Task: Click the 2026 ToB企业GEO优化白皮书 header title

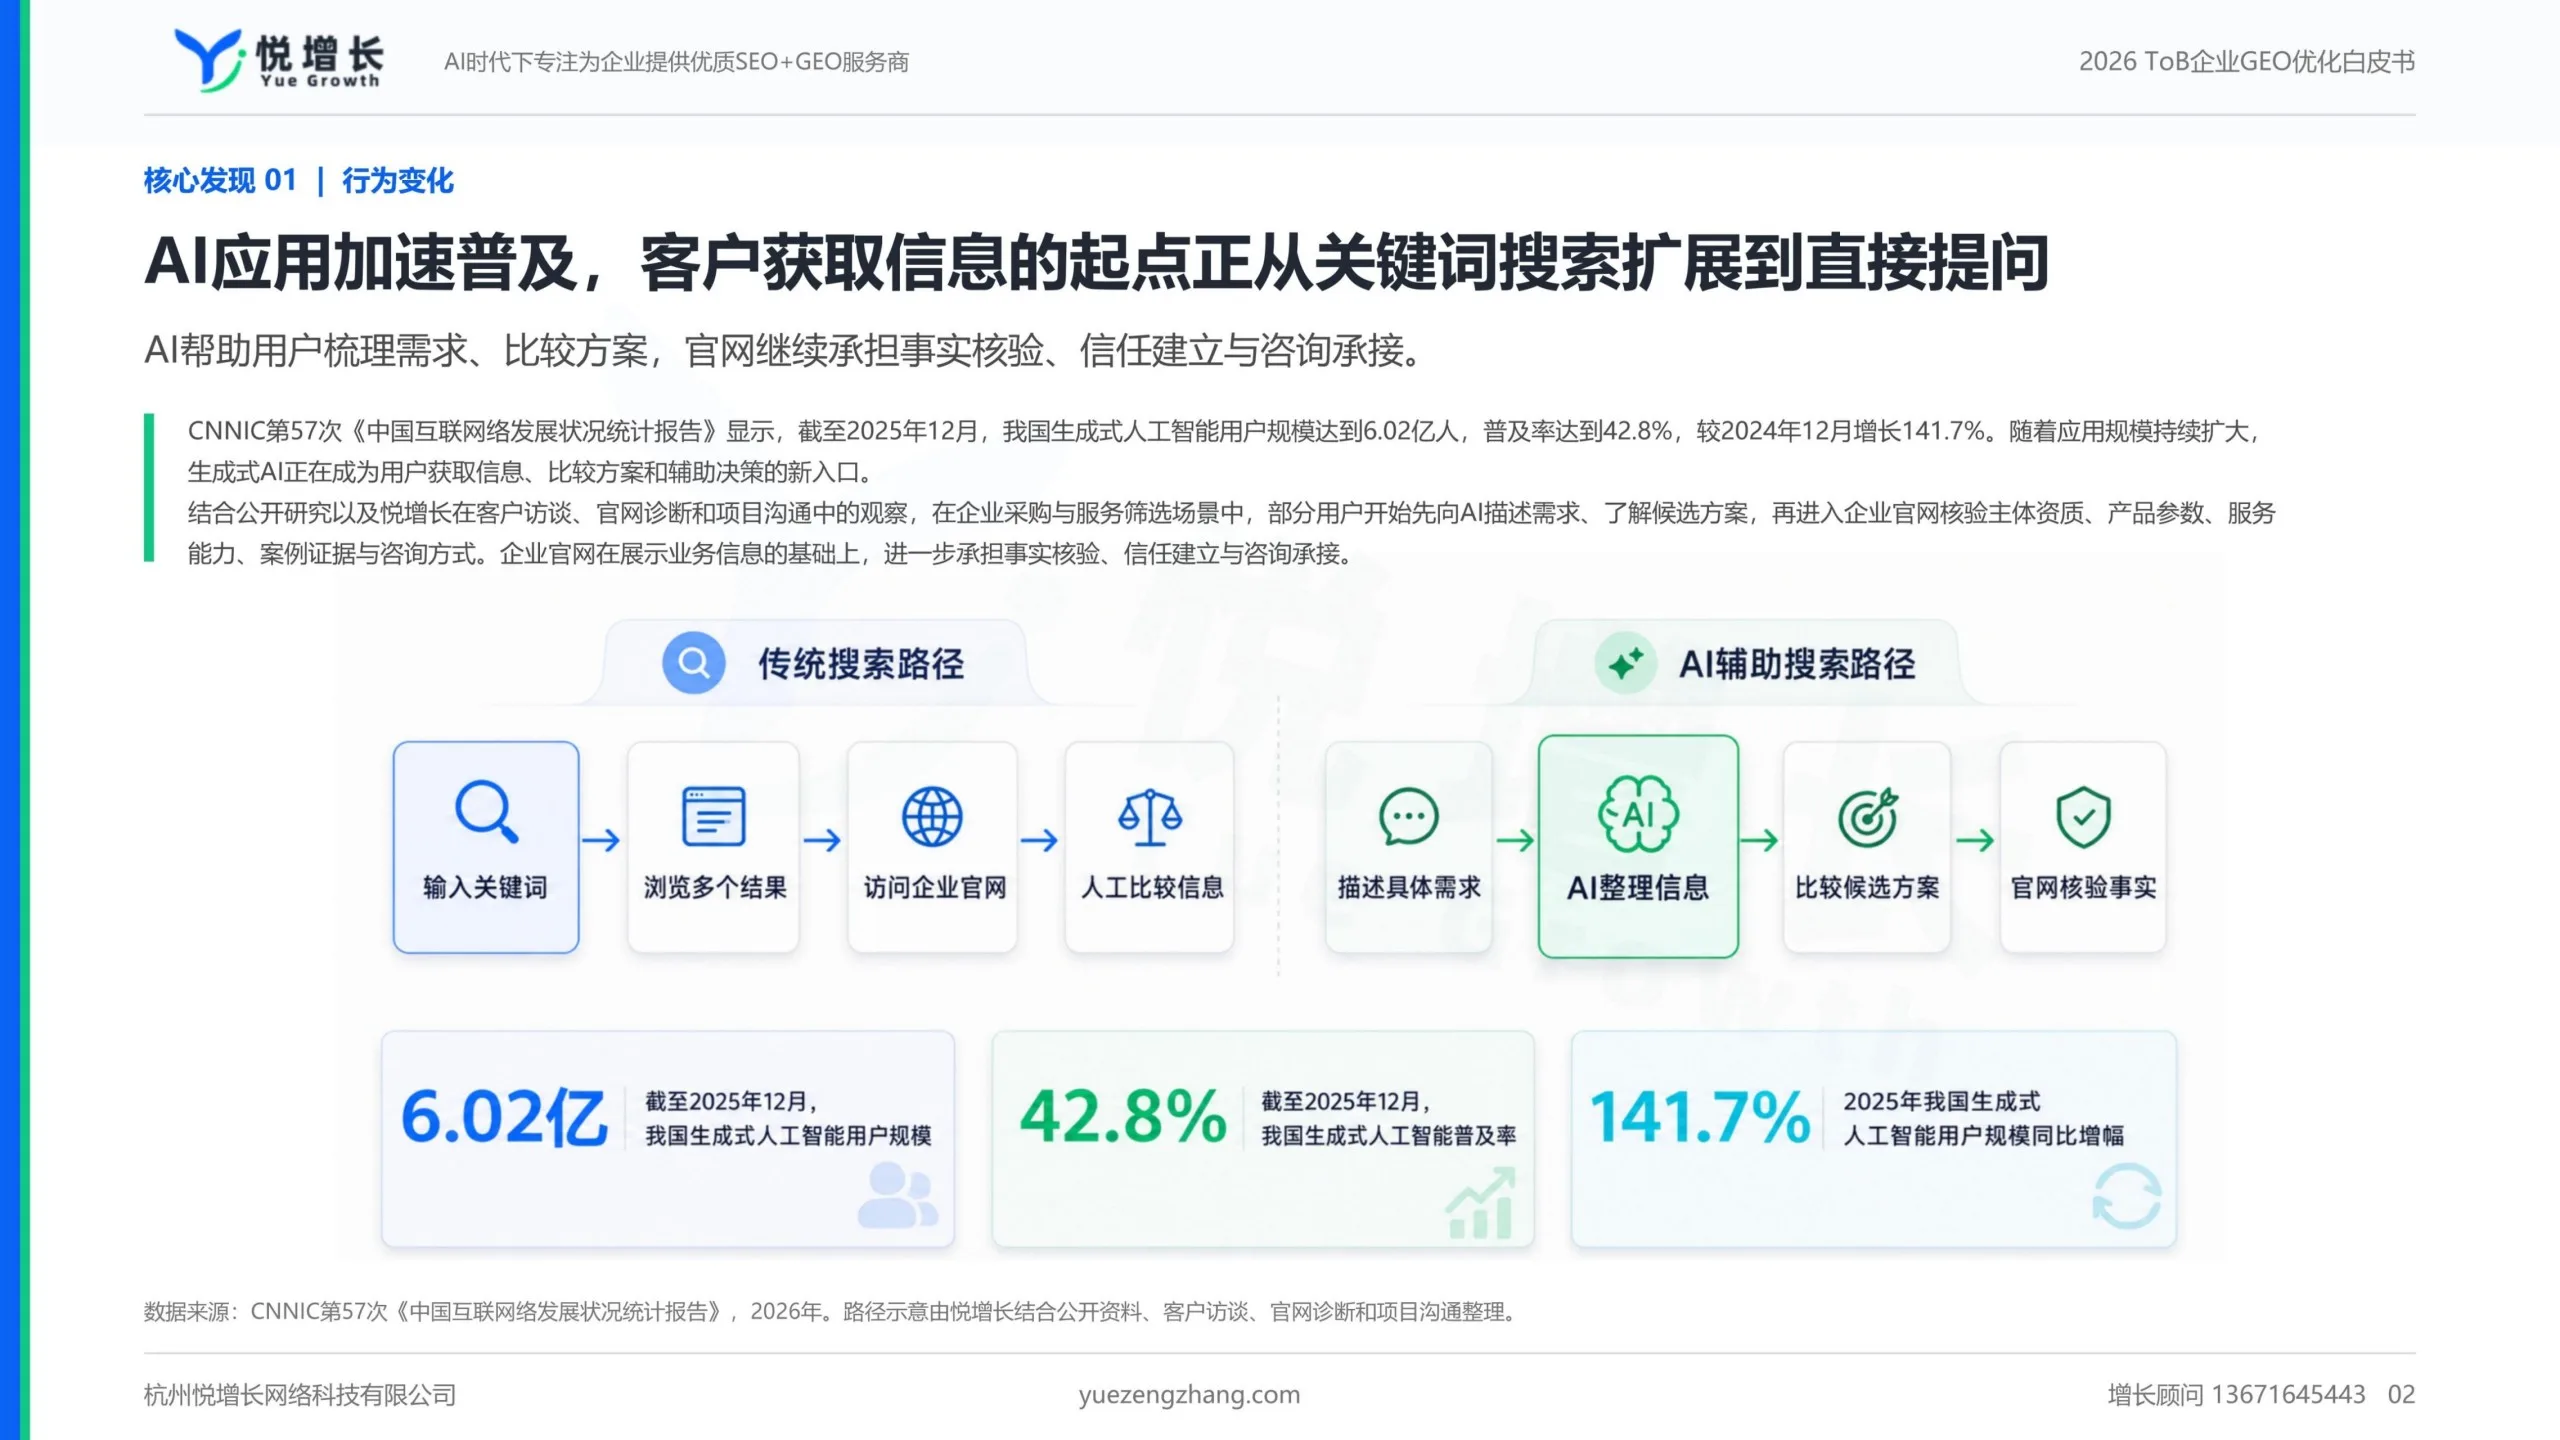Action: coord(2247,62)
